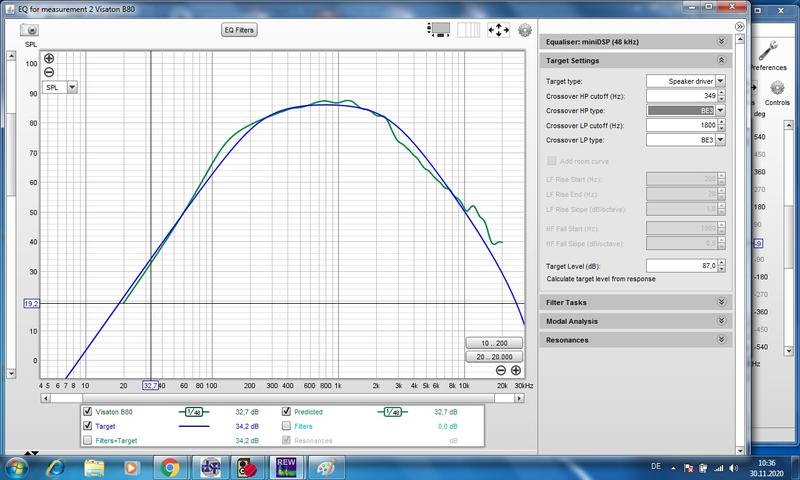Screen dimensions: 800x480
Task: Uncheck the Target trace checkbox
Action: (x=88, y=426)
